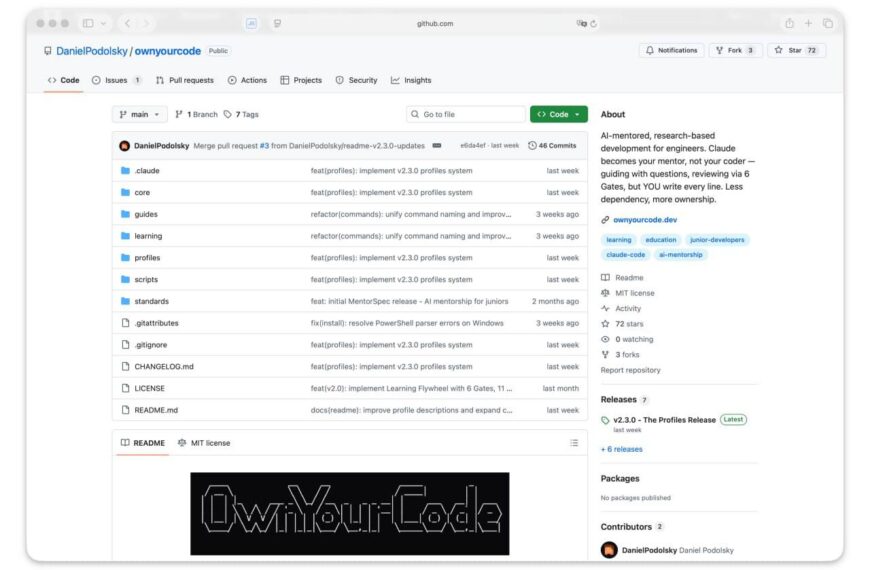
Task: Switch to the Pull requests tab
Action: [185, 80]
